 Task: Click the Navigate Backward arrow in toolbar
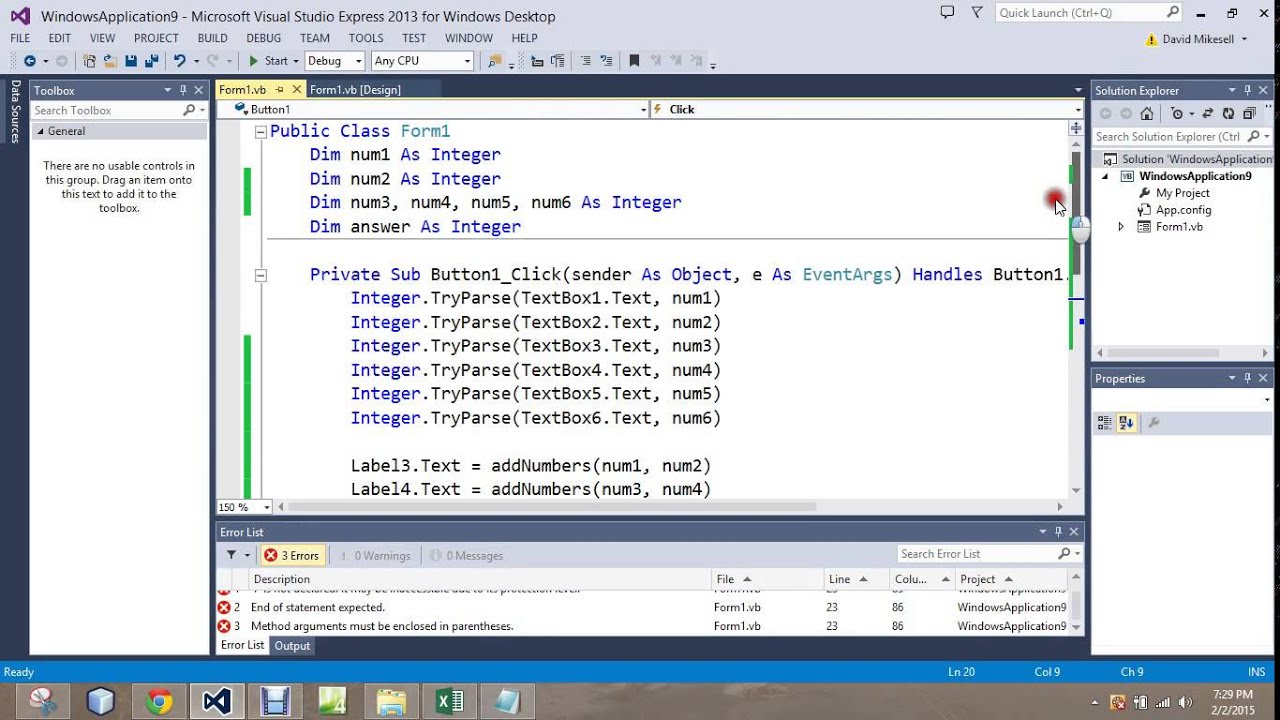[29, 61]
